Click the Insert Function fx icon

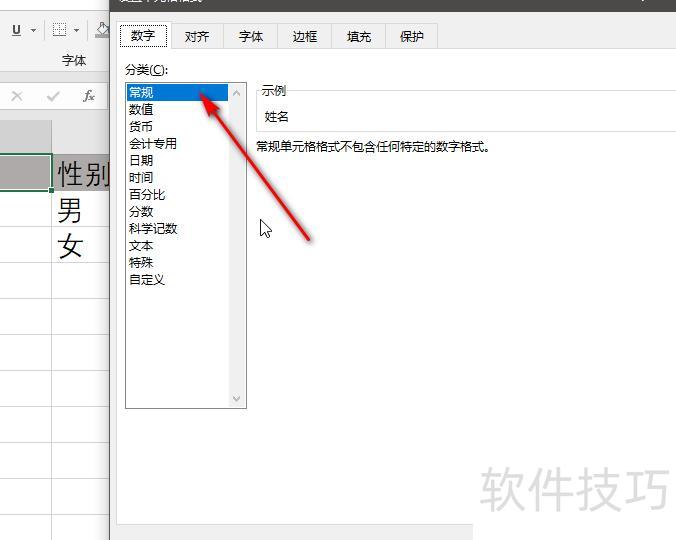click(89, 96)
